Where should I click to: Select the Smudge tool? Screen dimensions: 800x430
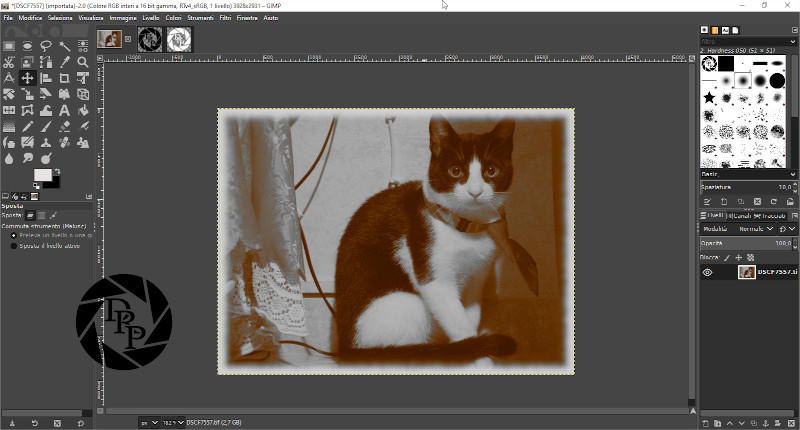pos(28,159)
